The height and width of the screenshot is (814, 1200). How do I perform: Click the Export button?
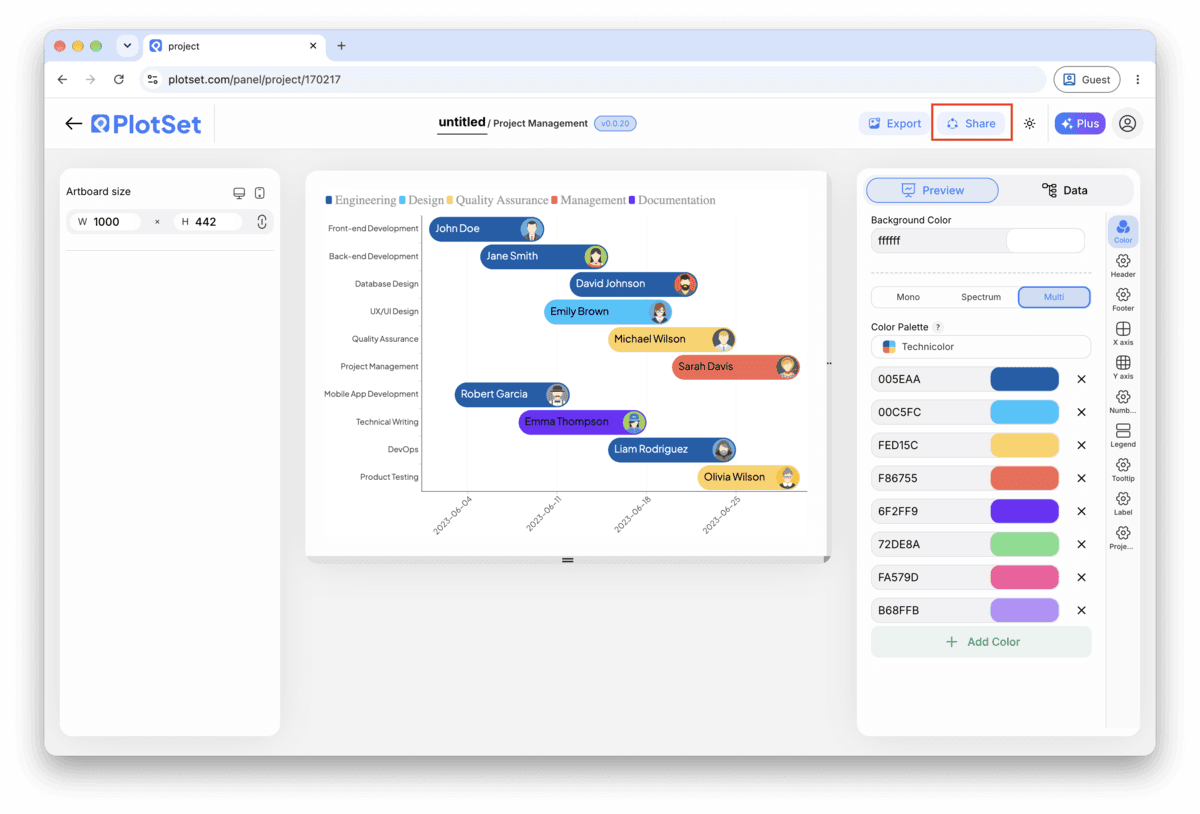click(894, 124)
